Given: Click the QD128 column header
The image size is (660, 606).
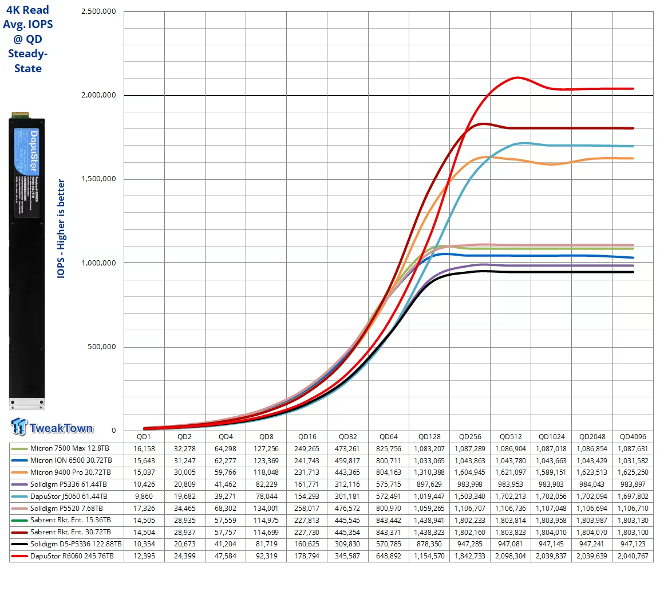Looking at the screenshot, I should tap(429, 437).
